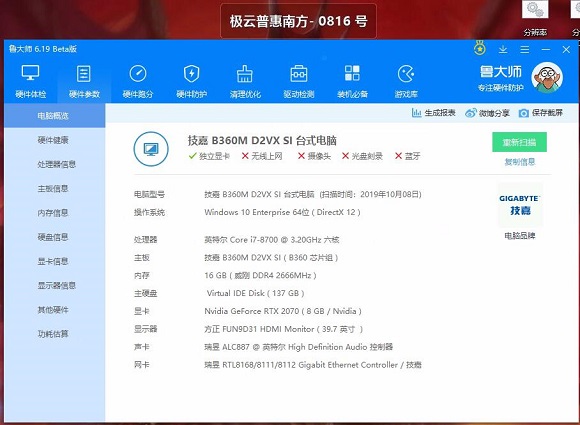
Task: Click the Windows 10 Enterprise system value
Action: (282, 212)
